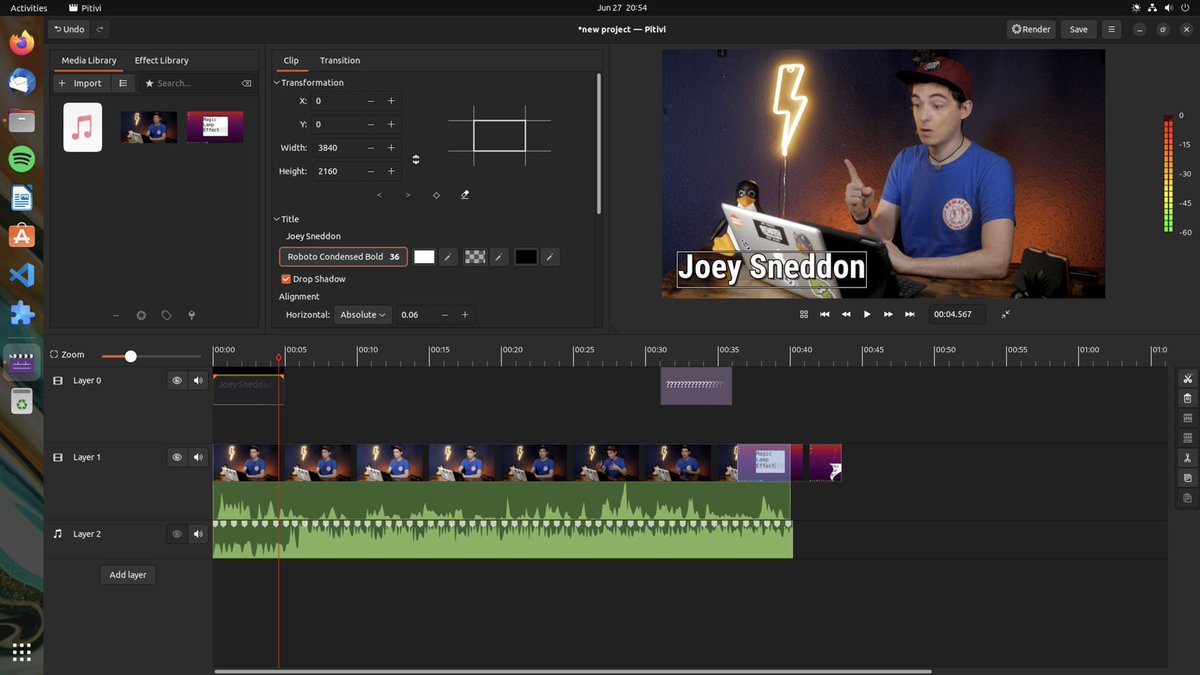Viewport: 1200px width, 675px height.
Task: Pick text color with first eyedropper
Action: click(448, 257)
